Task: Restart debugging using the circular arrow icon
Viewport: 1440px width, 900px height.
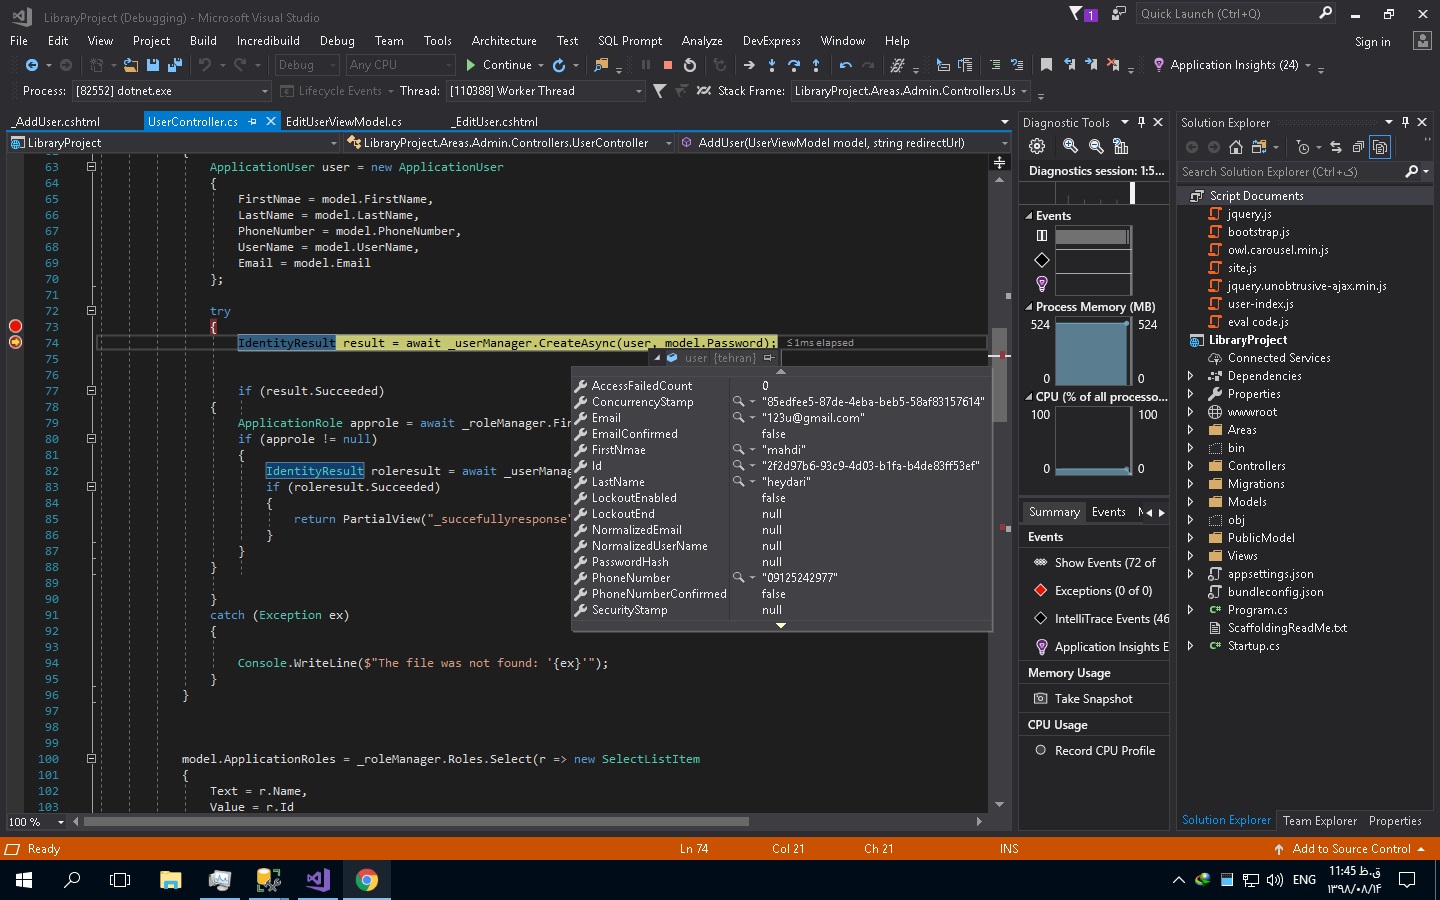Action: [690, 65]
